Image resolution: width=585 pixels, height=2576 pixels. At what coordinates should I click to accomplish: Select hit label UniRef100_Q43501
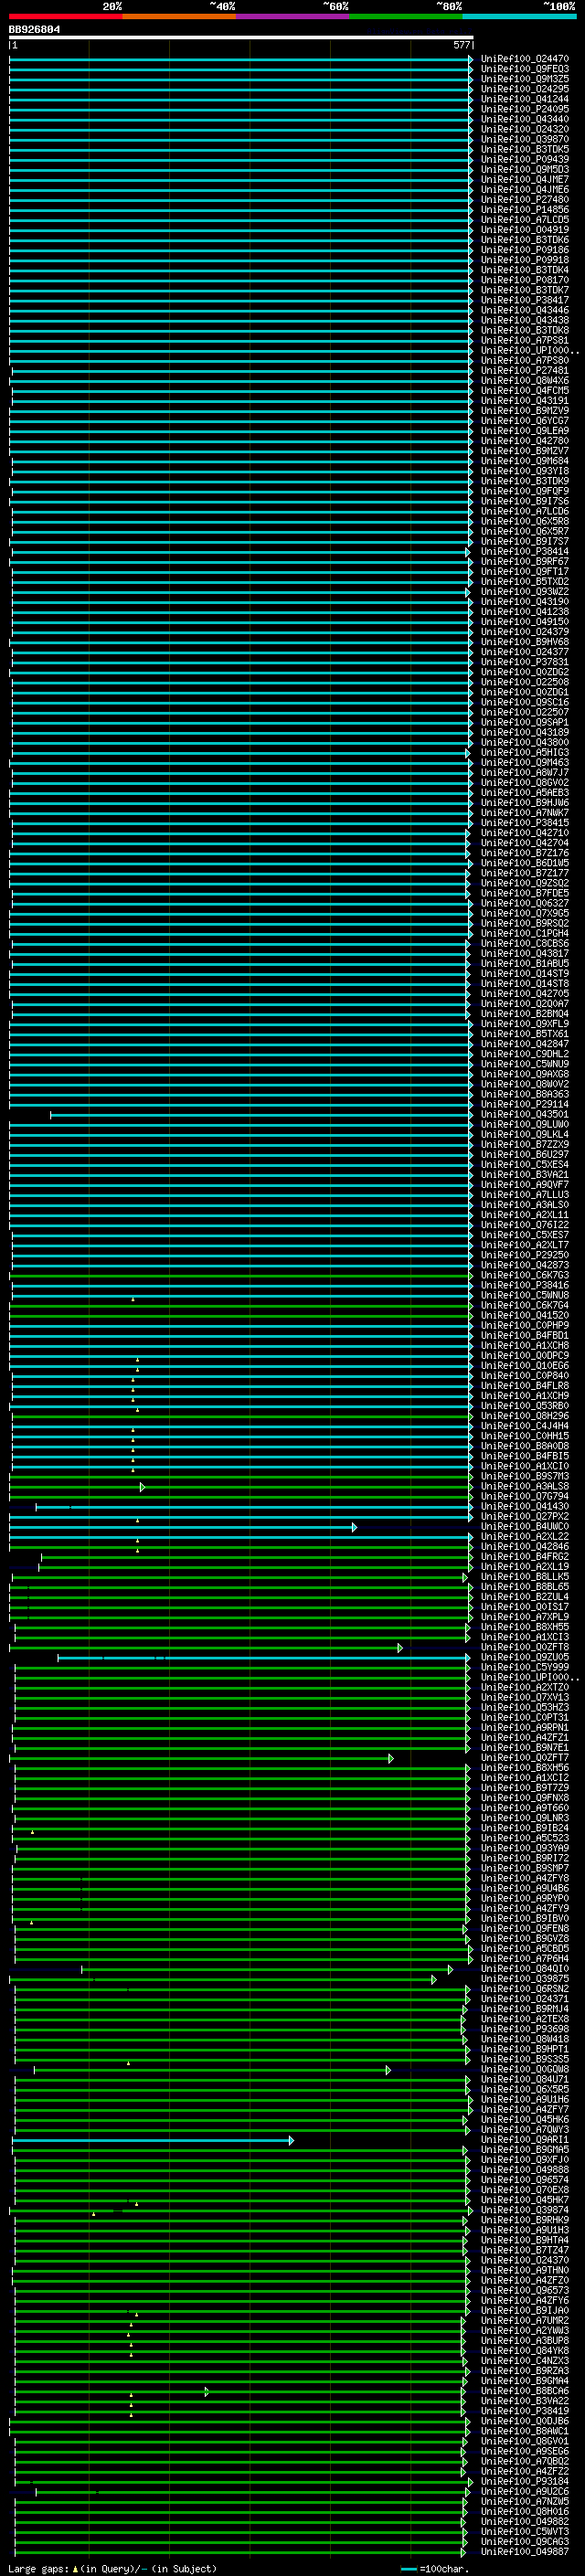click(x=524, y=1115)
